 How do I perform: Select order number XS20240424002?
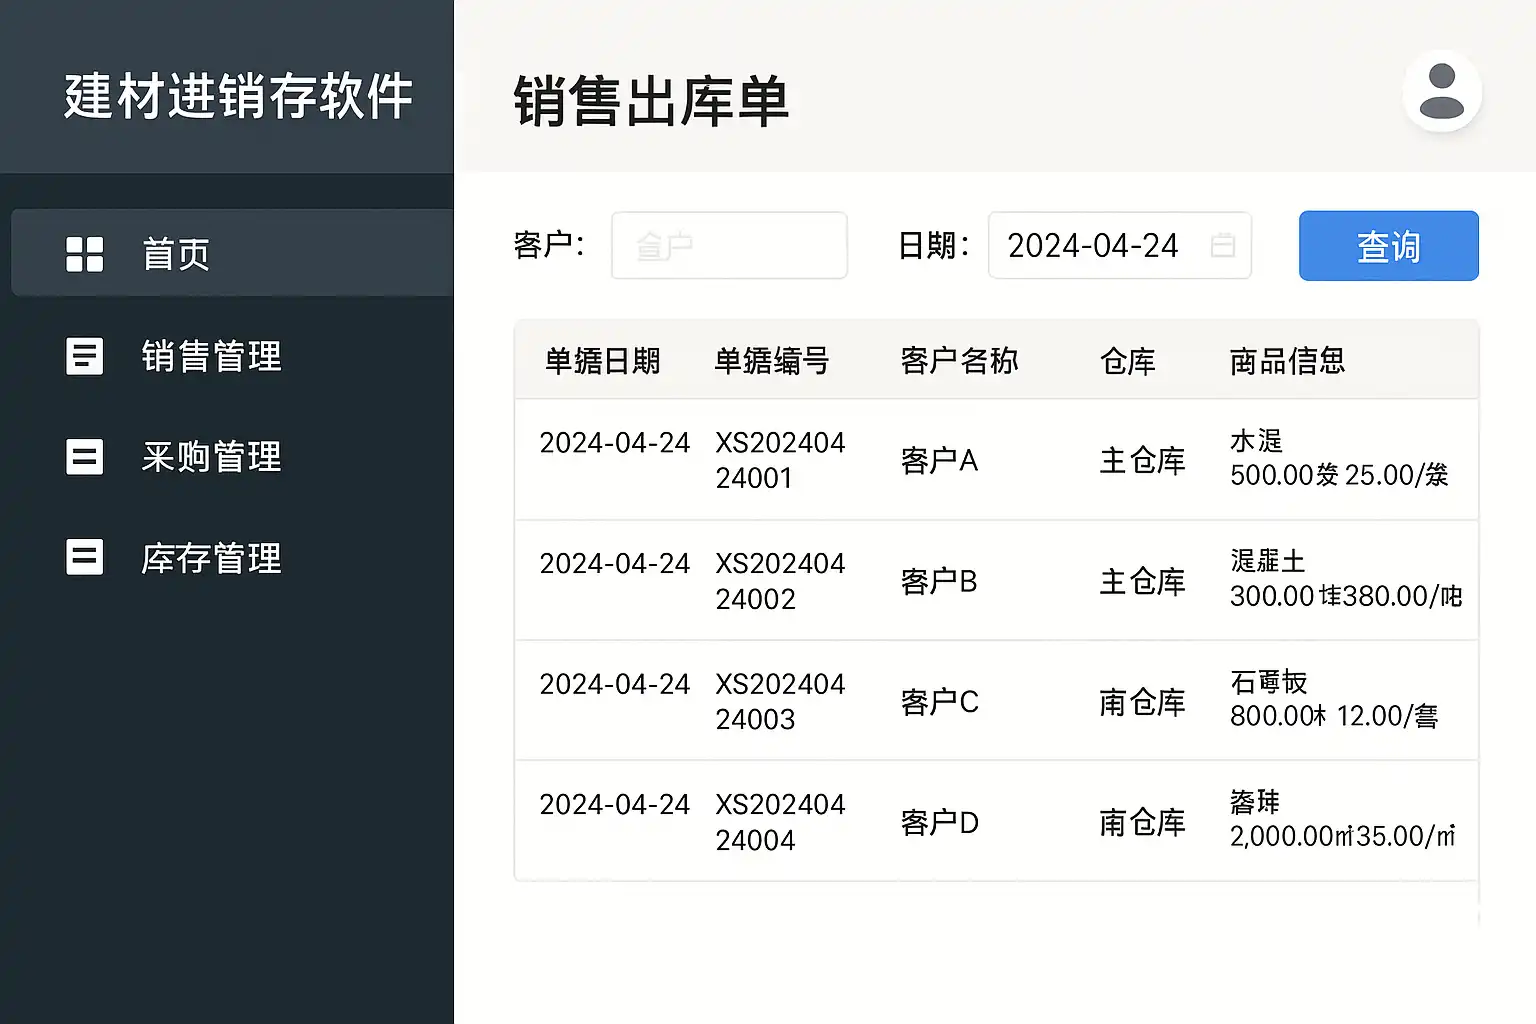pyautogui.click(x=780, y=581)
